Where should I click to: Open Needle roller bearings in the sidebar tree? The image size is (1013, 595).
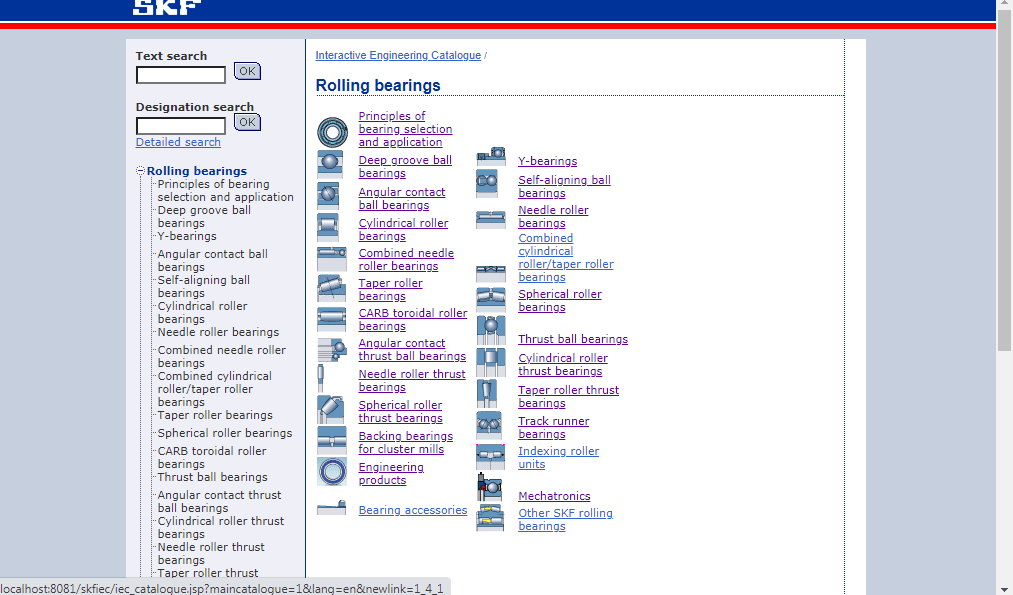pos(218,332)
